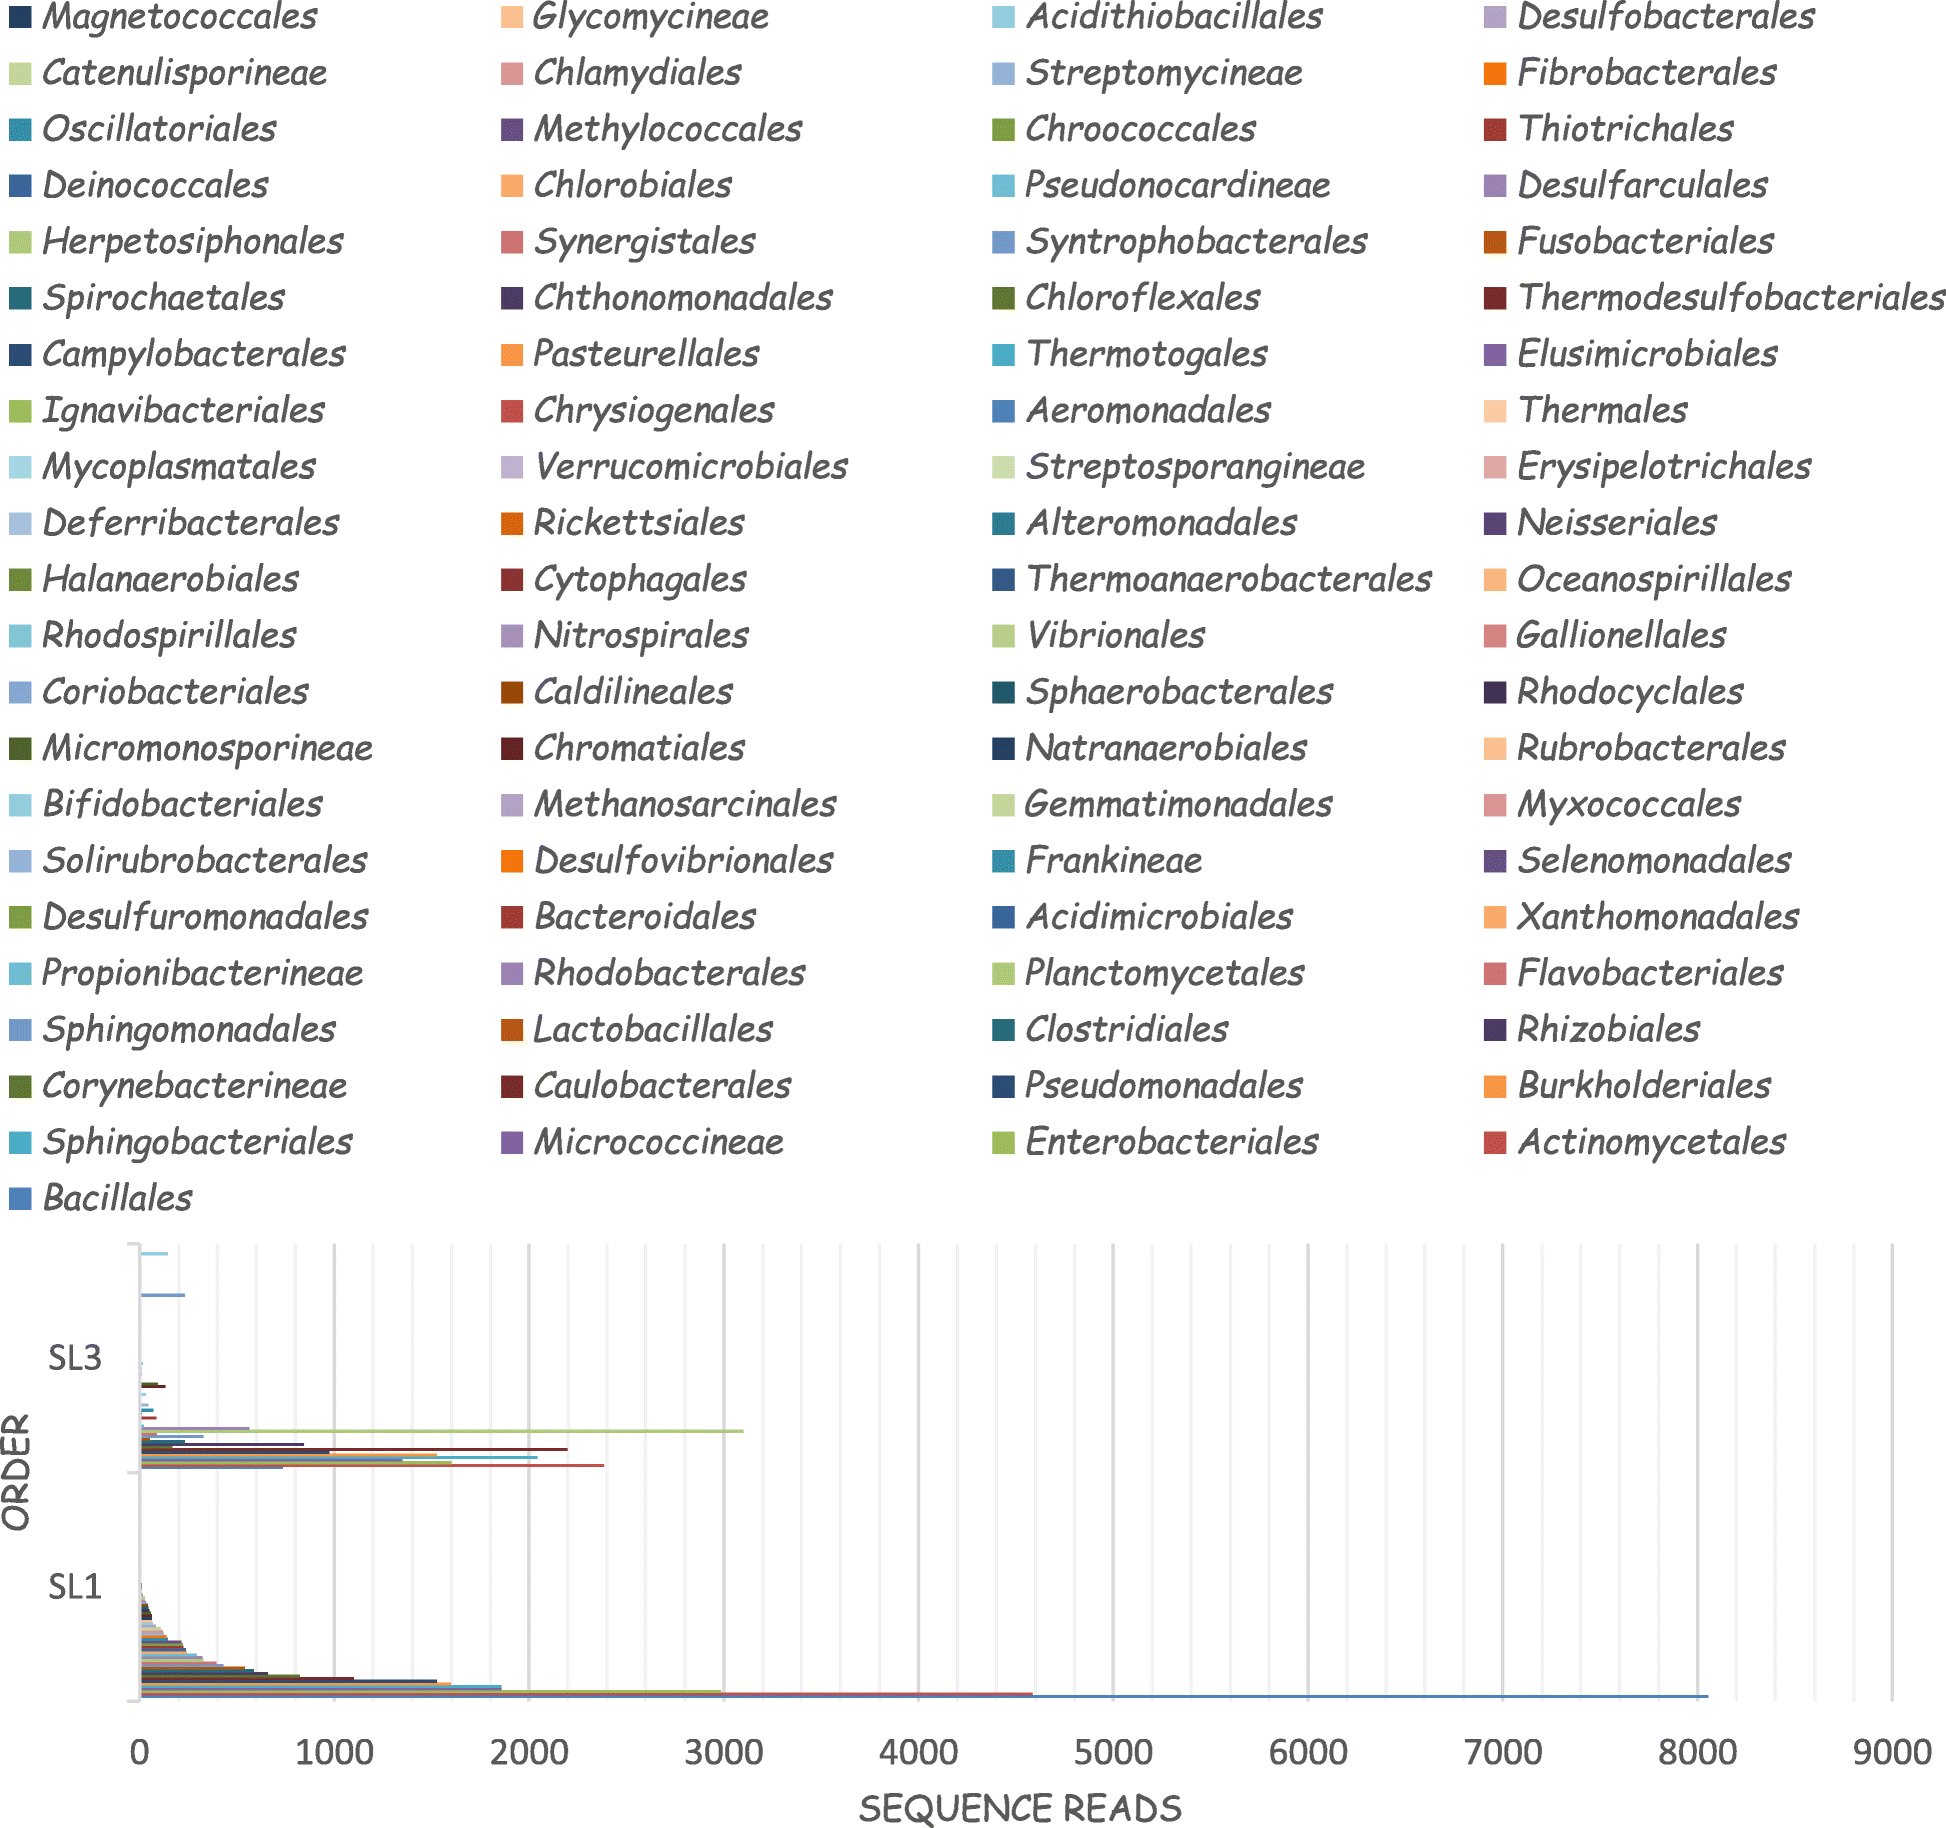Screen dimensions: 1946x1828
Task: Click the Magnetococcales legend color swatch
Action: (20, 16)
